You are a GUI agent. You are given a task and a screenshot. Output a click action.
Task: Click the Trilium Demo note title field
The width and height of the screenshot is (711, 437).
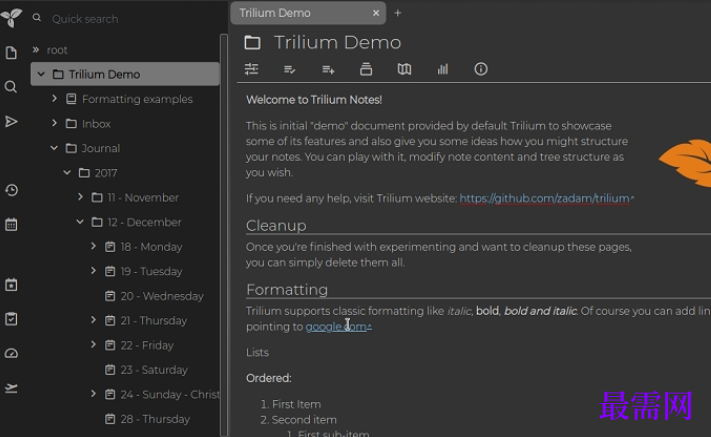337,43
